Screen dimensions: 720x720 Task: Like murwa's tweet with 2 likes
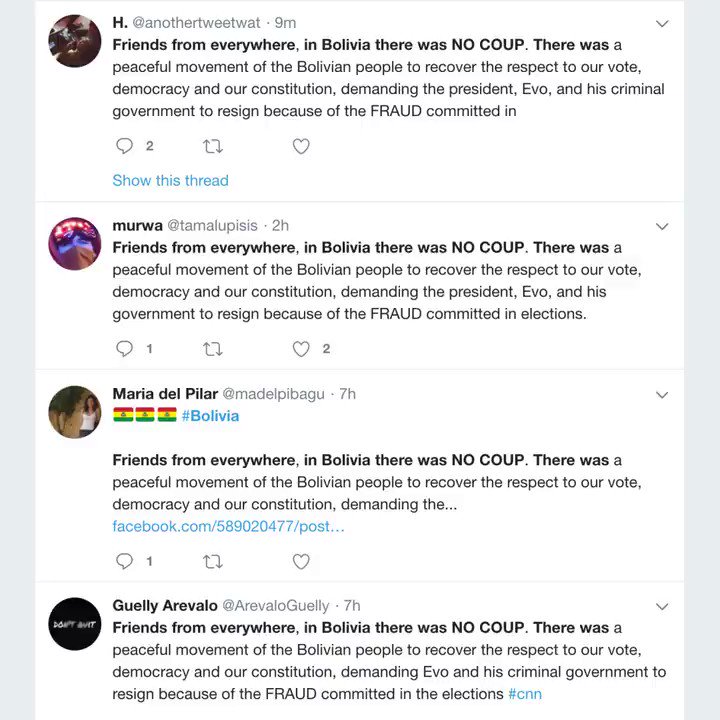(x=301, y=349)
